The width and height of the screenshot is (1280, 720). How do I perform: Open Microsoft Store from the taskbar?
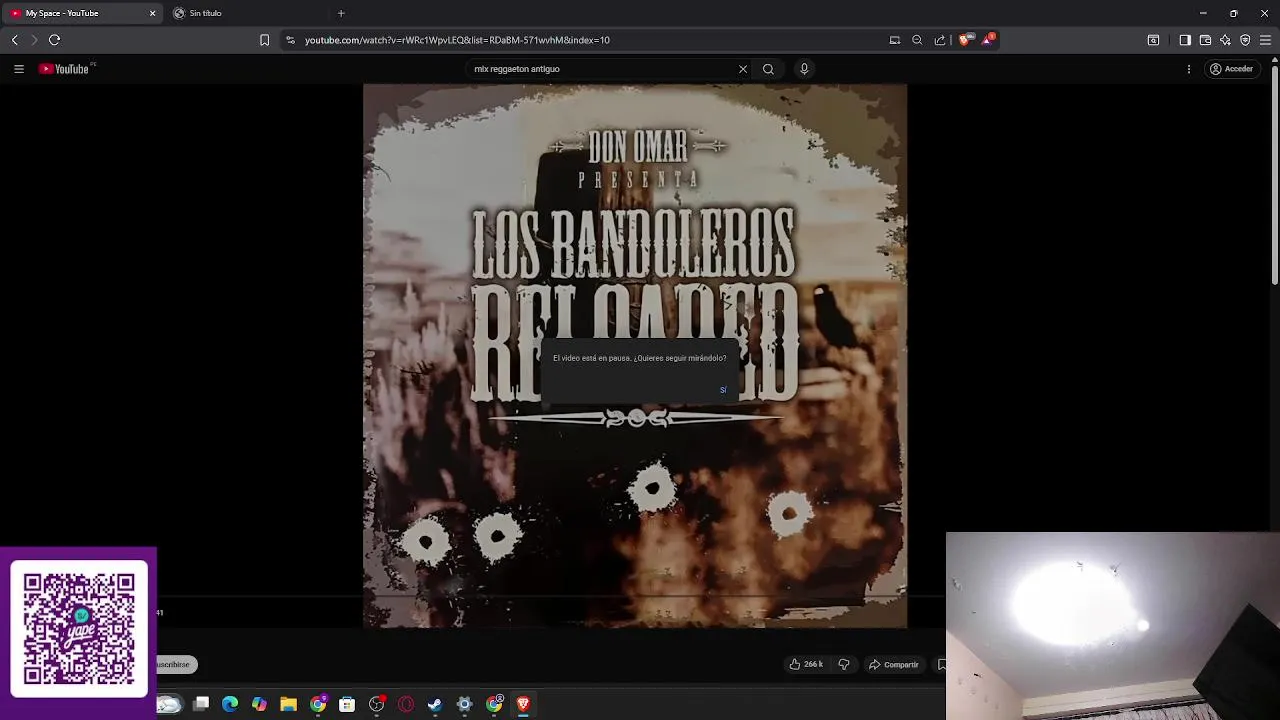347,704
